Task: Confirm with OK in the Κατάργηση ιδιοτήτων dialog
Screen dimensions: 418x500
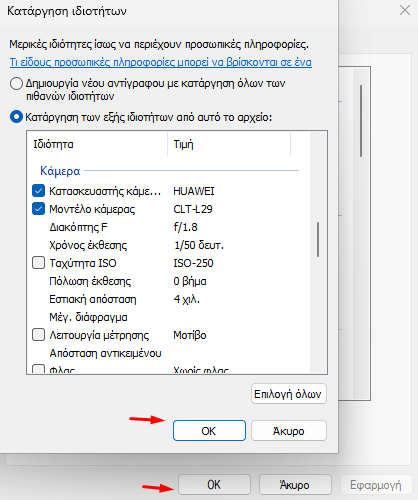Action: point(209,431)
